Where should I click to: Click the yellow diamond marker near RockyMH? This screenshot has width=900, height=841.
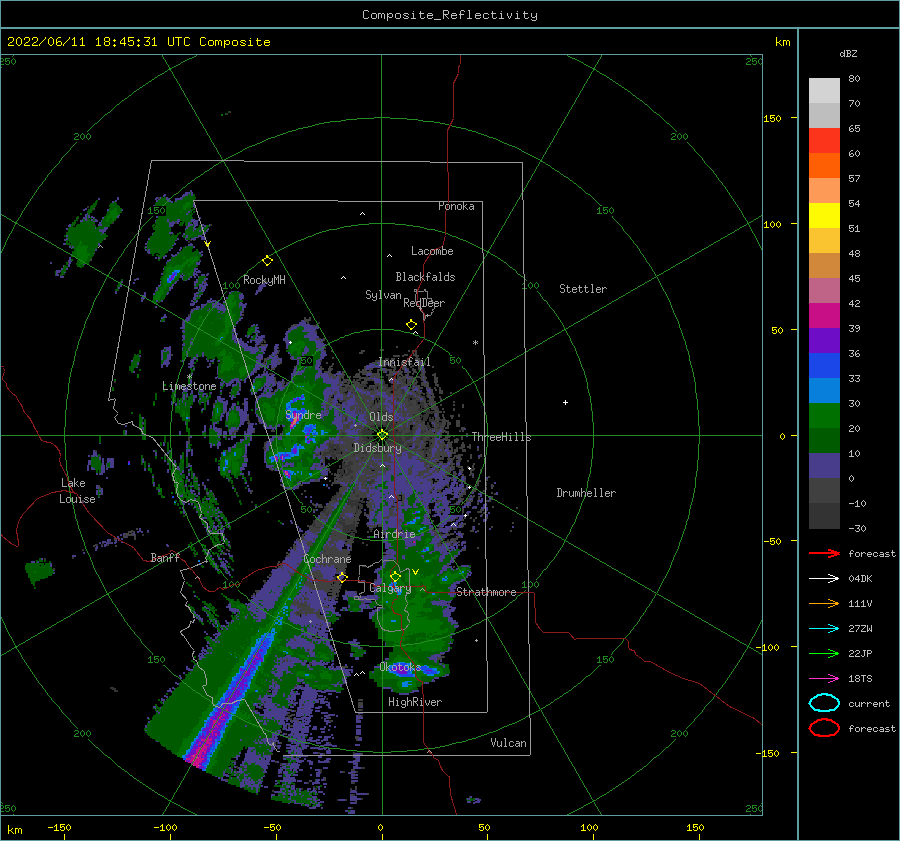267,261
